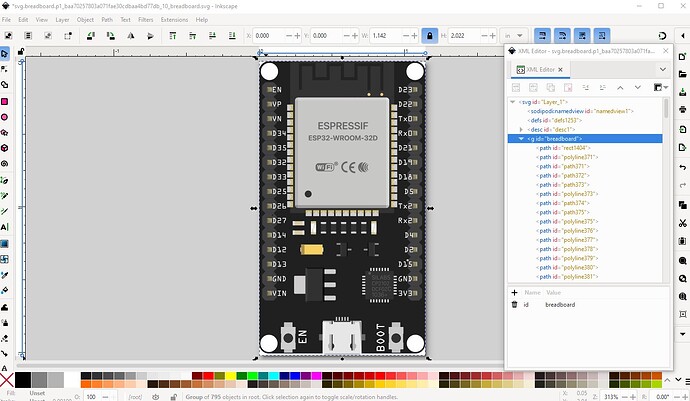The image size is (690, 401).
Task: Toggle move patterns with object
Action: pos(602,36)
